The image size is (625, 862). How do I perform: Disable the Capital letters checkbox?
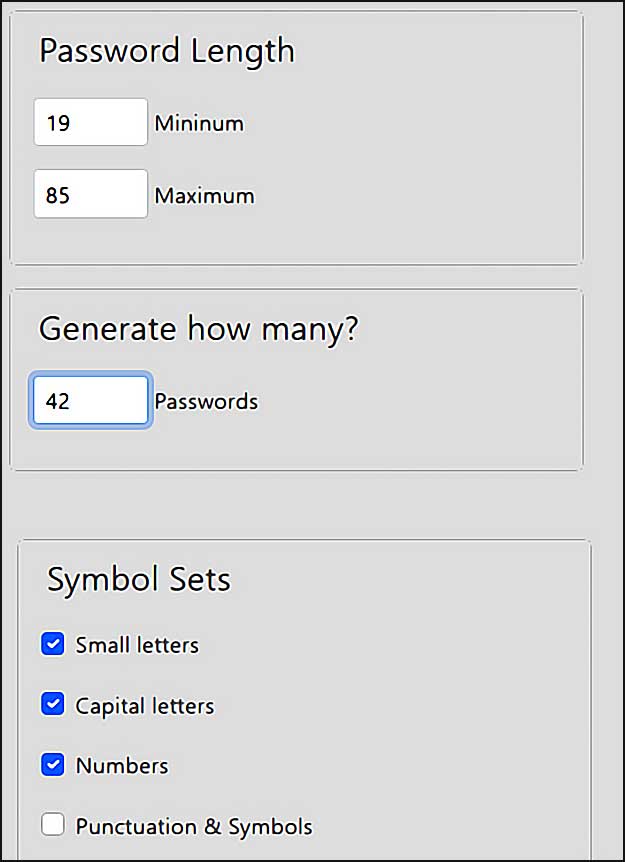point(53,705)
